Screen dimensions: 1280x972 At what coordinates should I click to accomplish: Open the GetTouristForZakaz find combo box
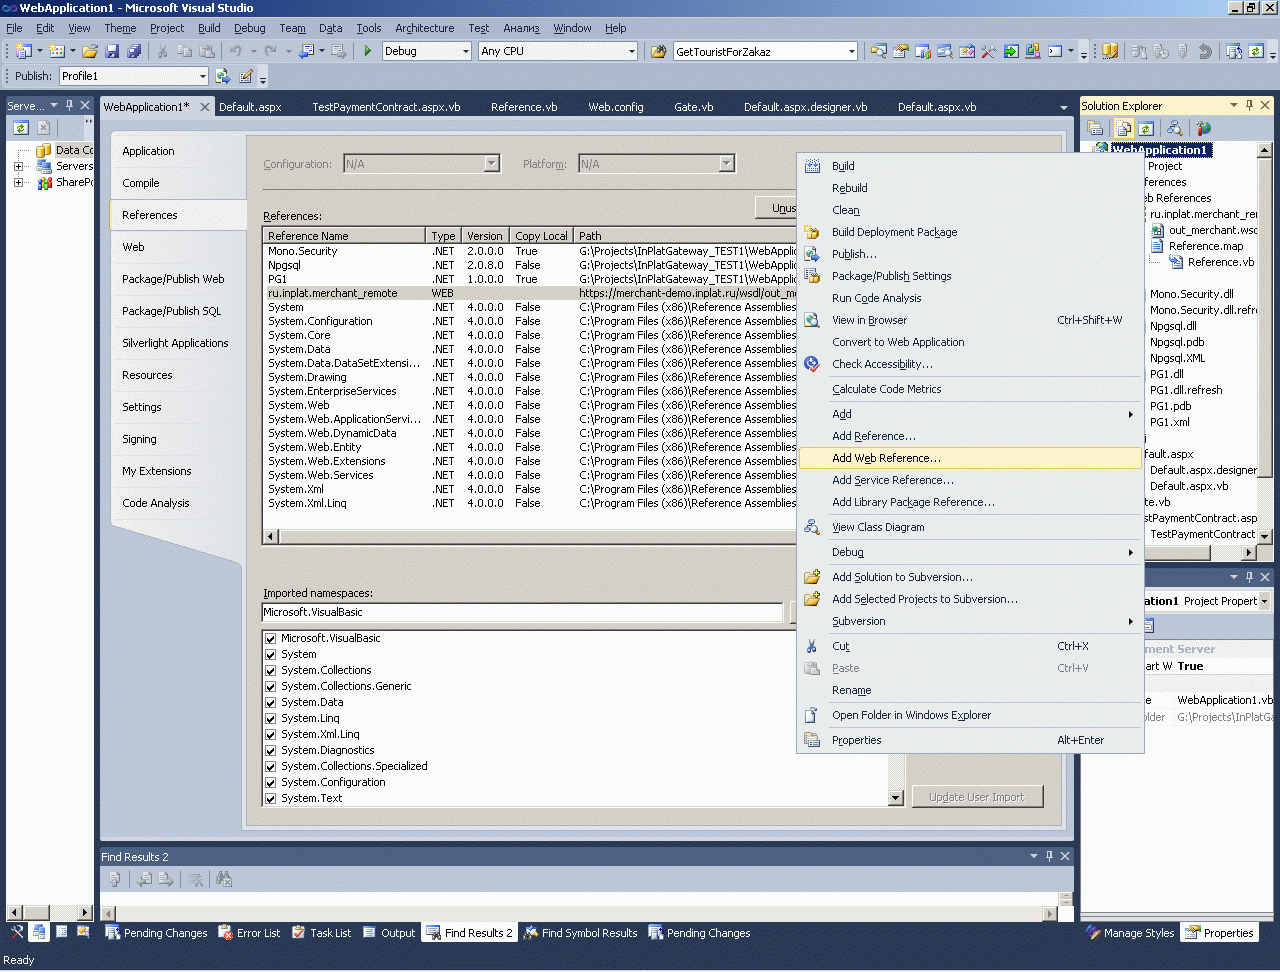click(x=765, y=51)
